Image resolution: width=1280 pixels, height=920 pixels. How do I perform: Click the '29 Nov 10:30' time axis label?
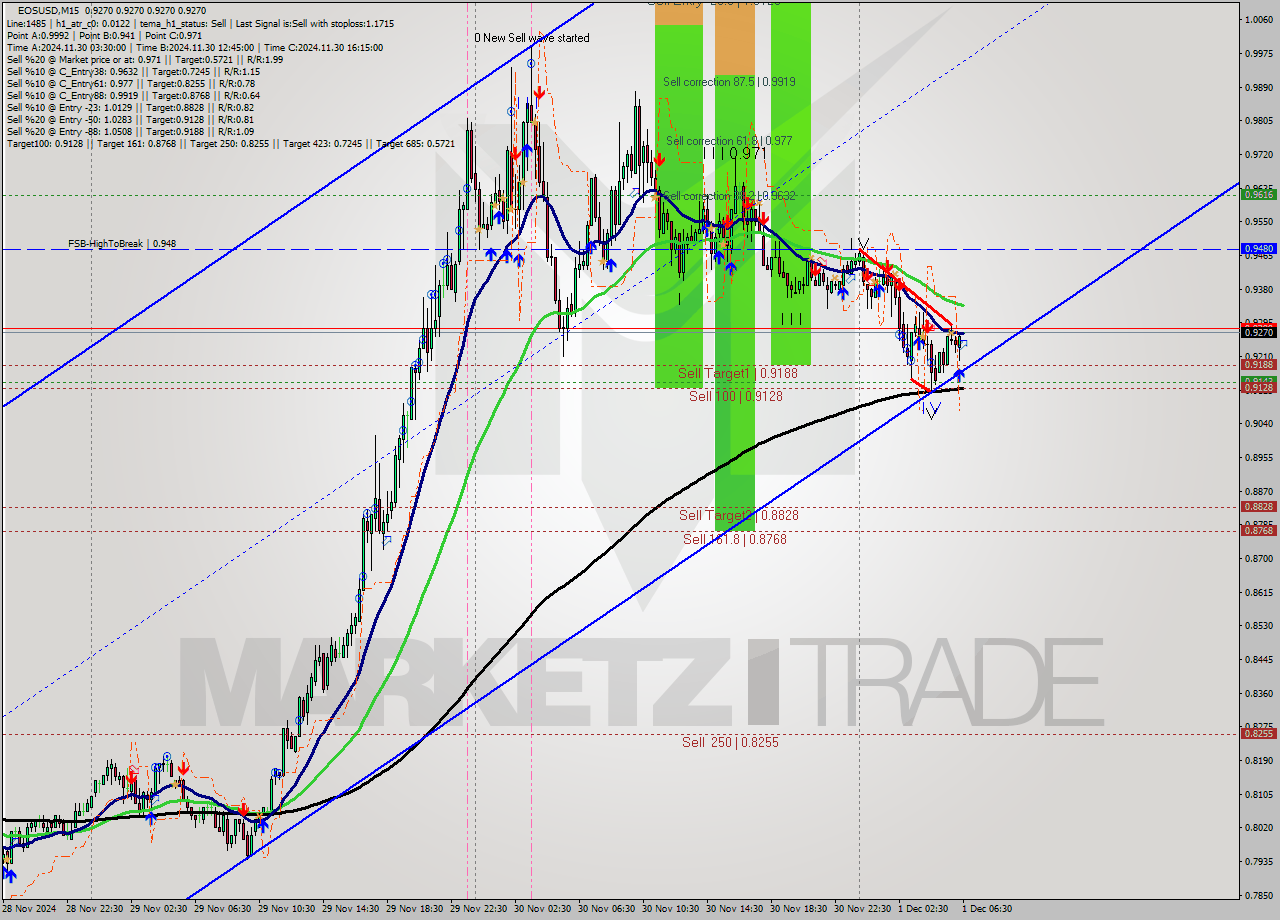pos(287,909)
